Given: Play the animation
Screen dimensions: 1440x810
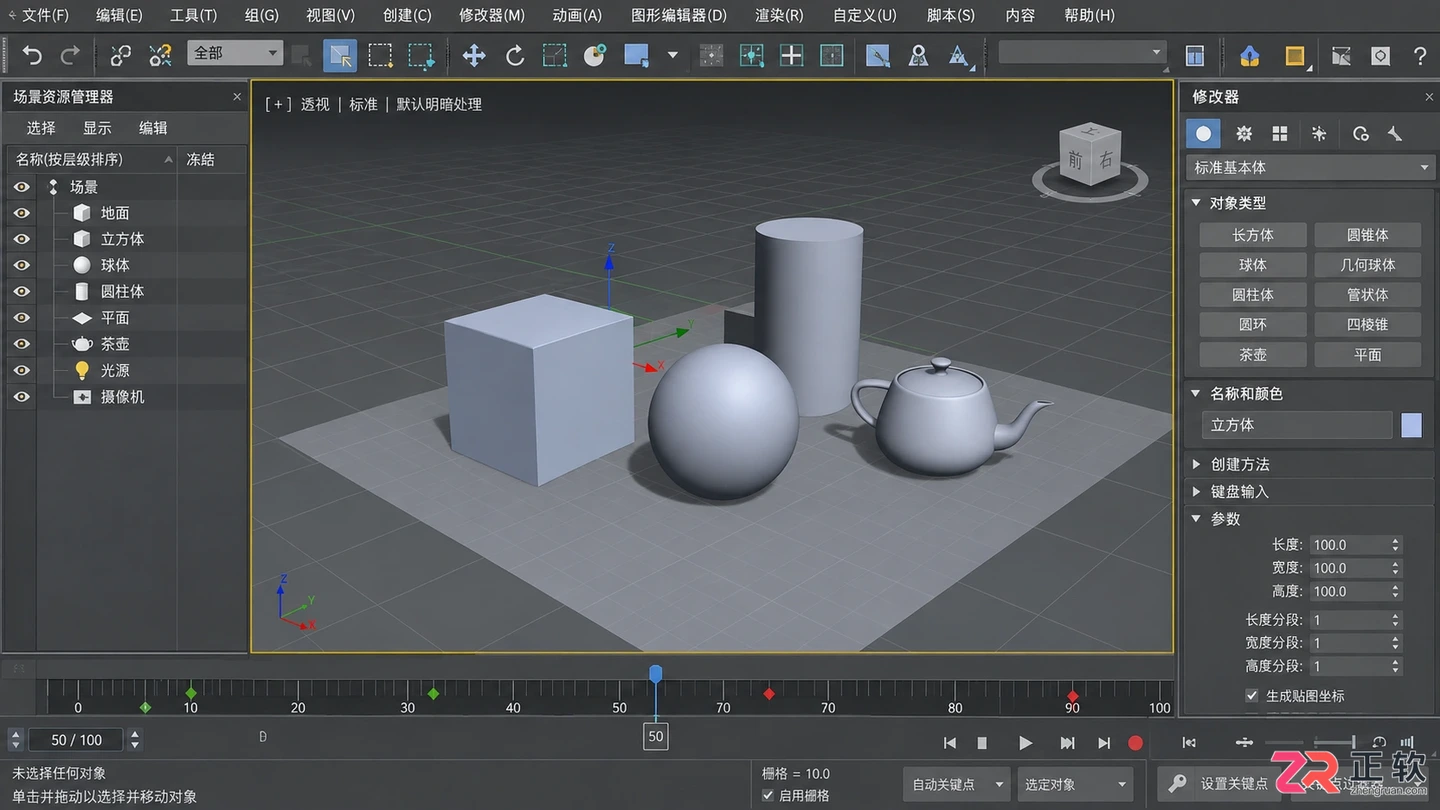Looking at the screenshot, I should click(1025, 743).
